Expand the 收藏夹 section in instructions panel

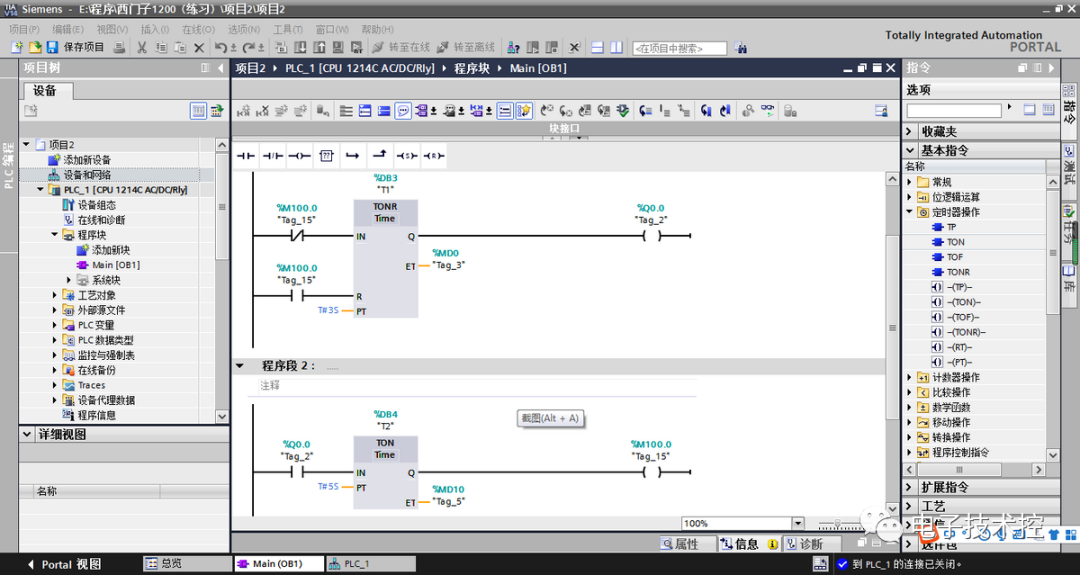point(911,131)
